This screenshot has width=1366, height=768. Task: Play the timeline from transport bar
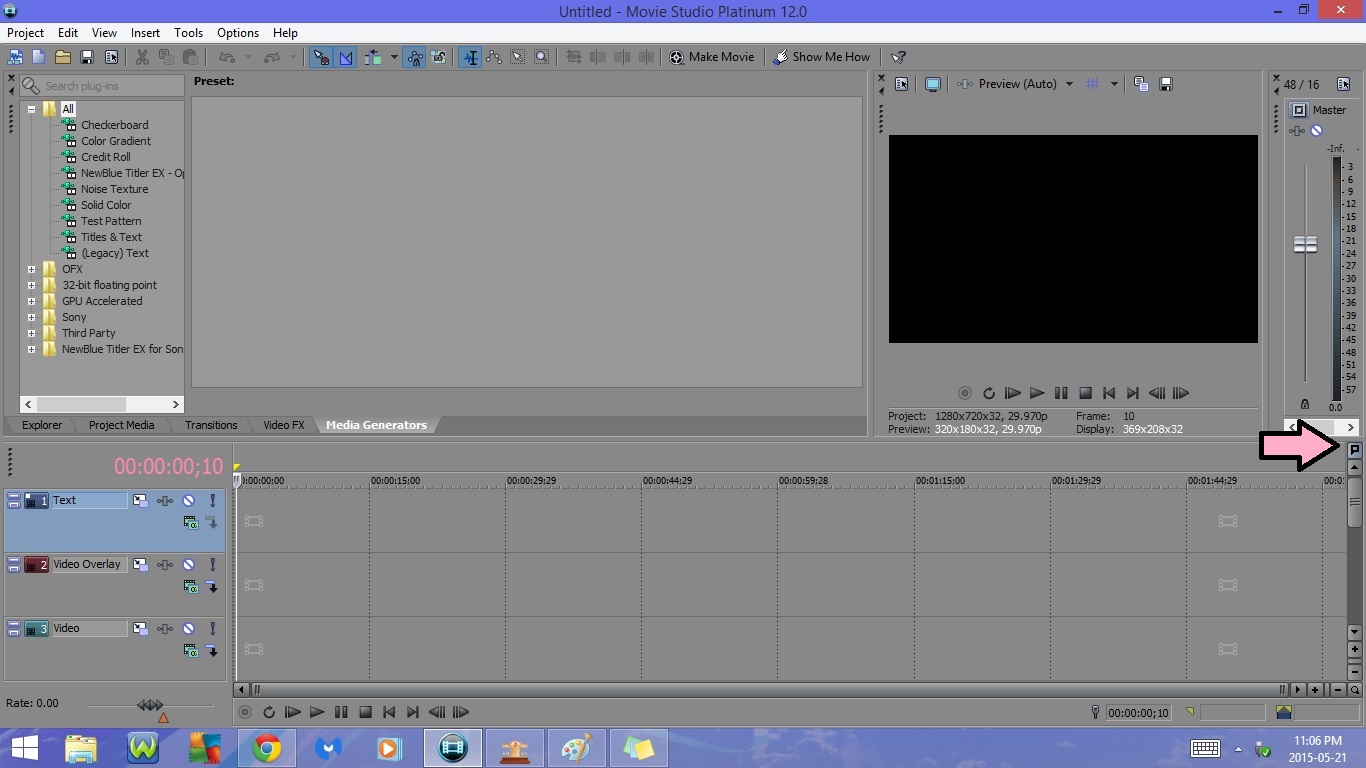[x=317, y=713]
